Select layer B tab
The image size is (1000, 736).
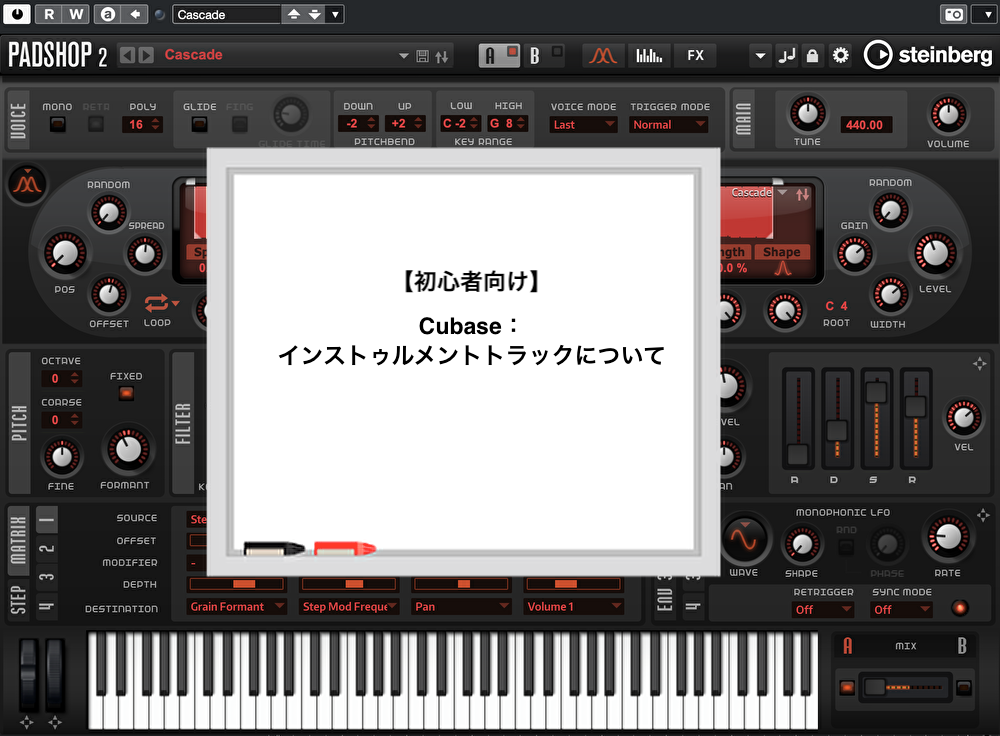click(x=534, y=56)
